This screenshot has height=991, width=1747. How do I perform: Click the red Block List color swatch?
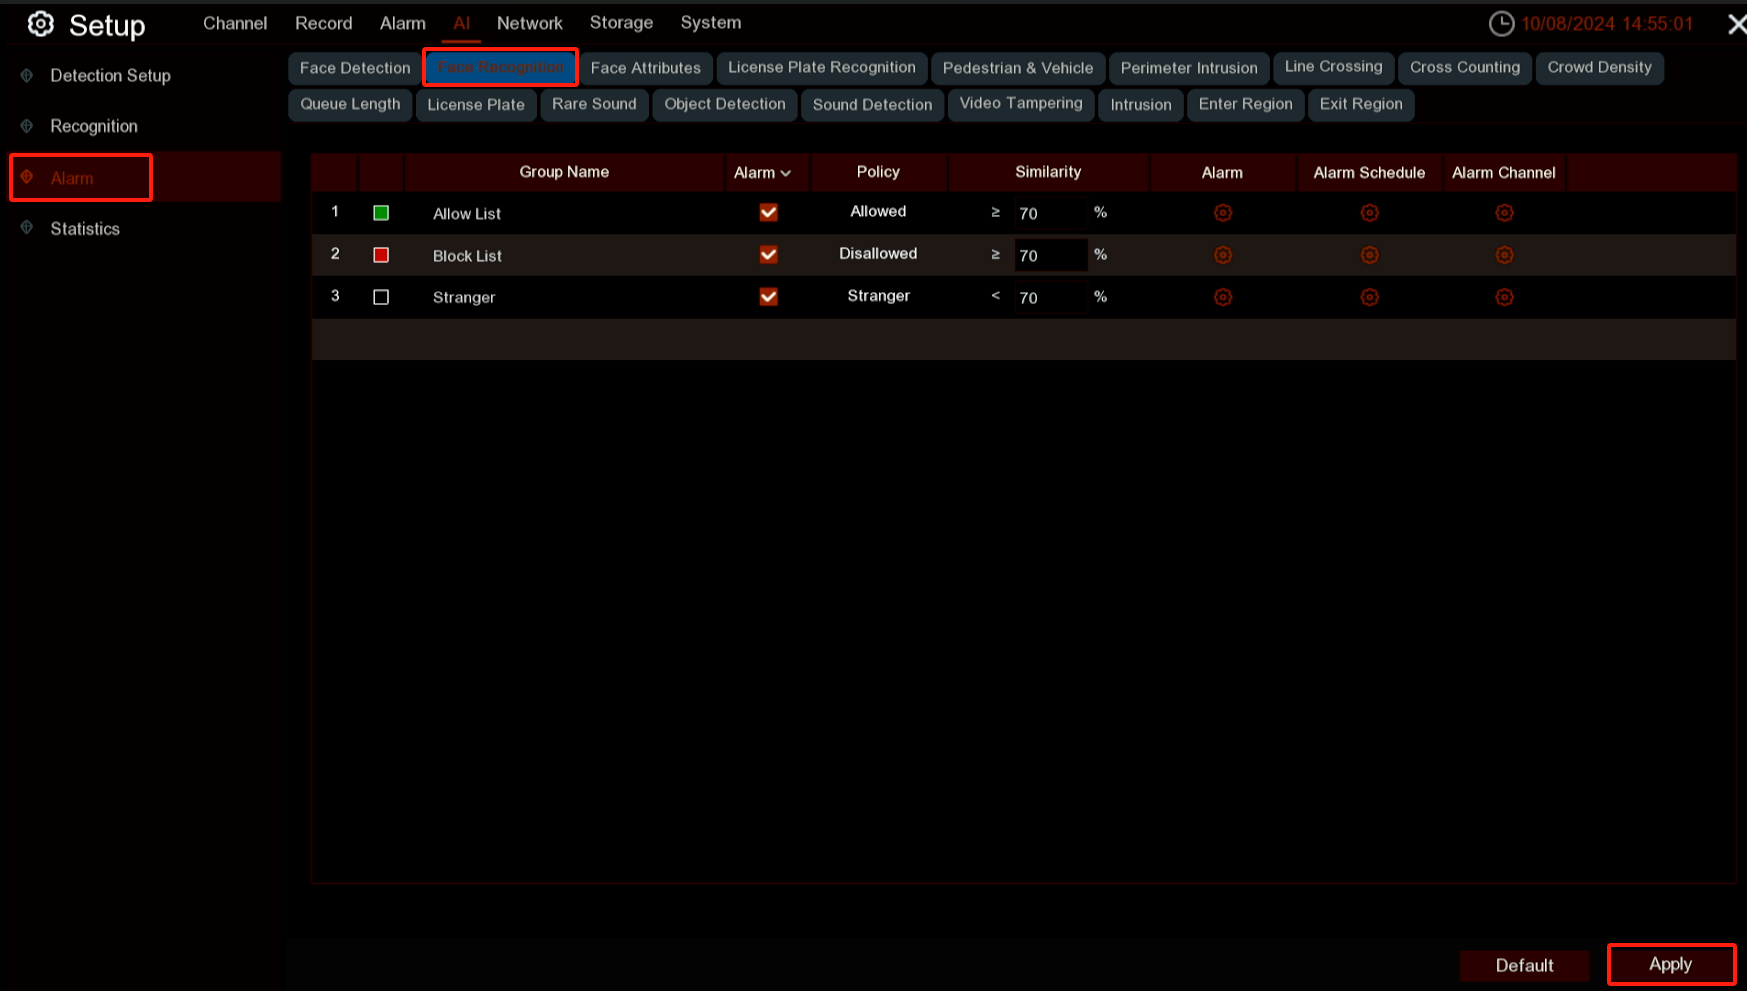[381, 255]
